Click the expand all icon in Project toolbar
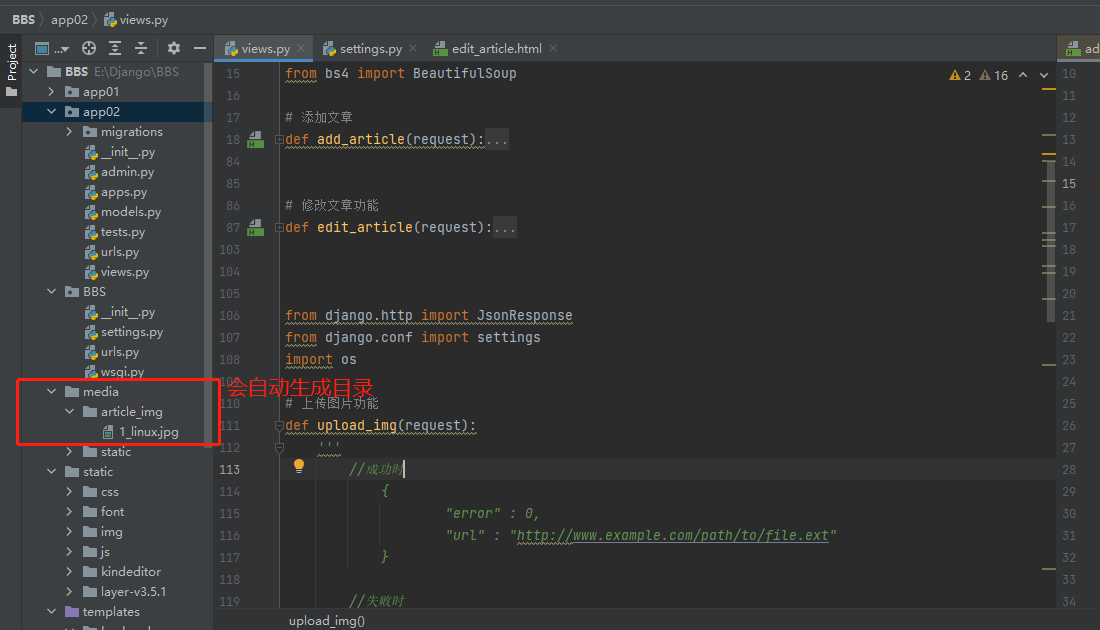This screenshot has width=1100, height=630. [x=115, y=48]
